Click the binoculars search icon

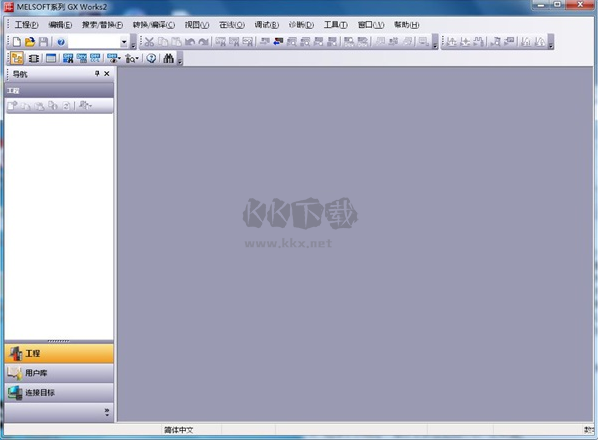point(168,58)
